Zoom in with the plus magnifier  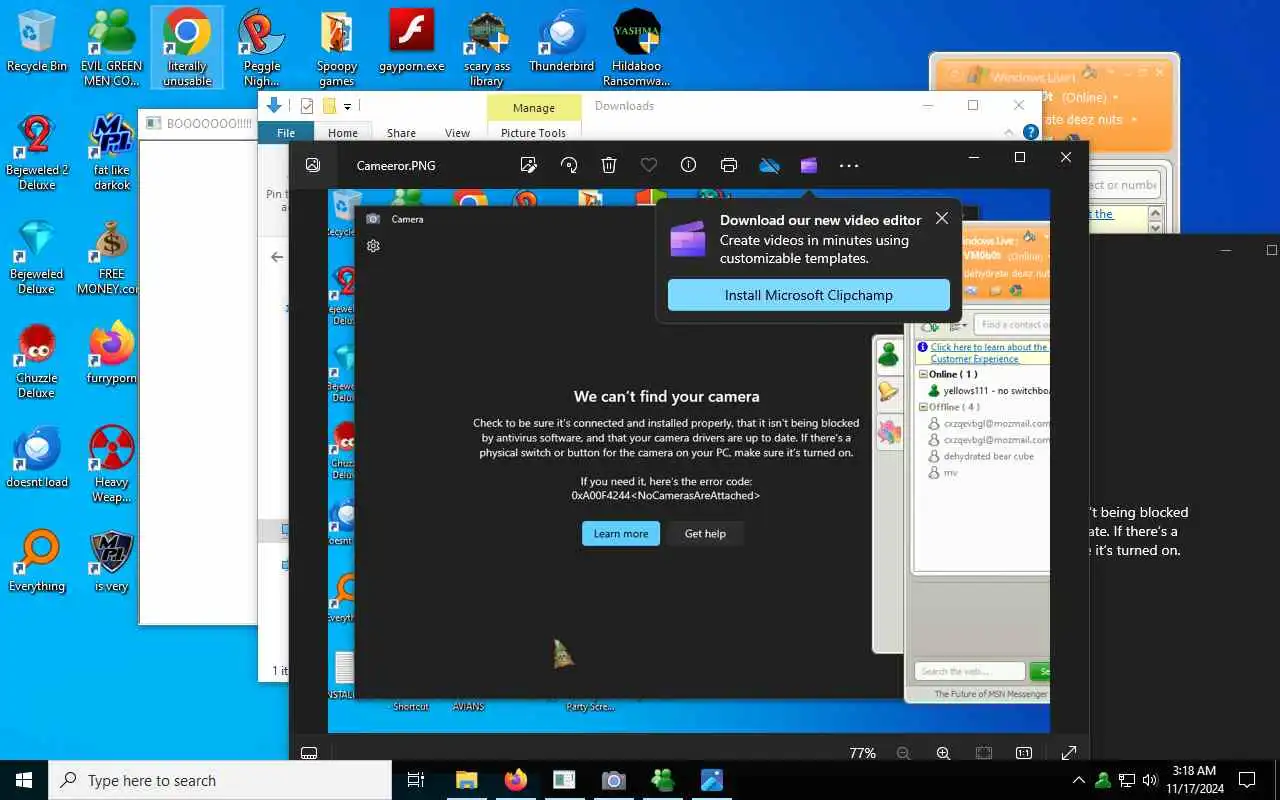[x=943, y=753]
